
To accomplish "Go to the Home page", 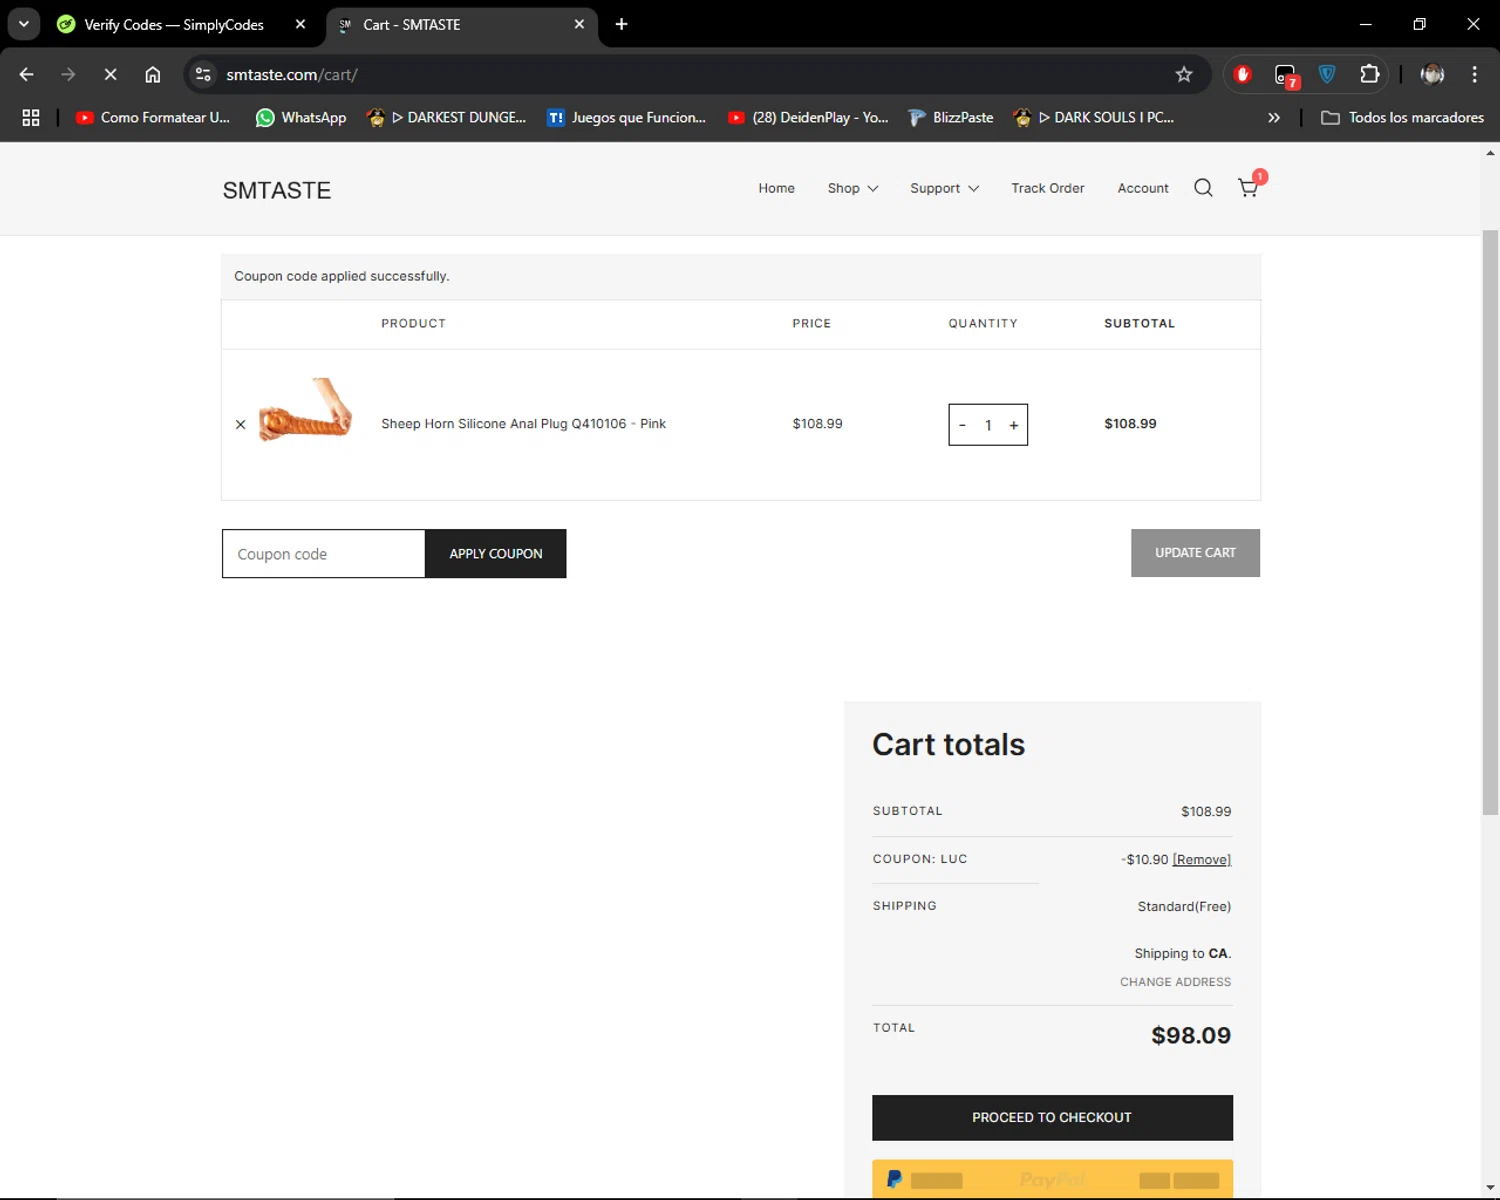I will click(776, 188).
